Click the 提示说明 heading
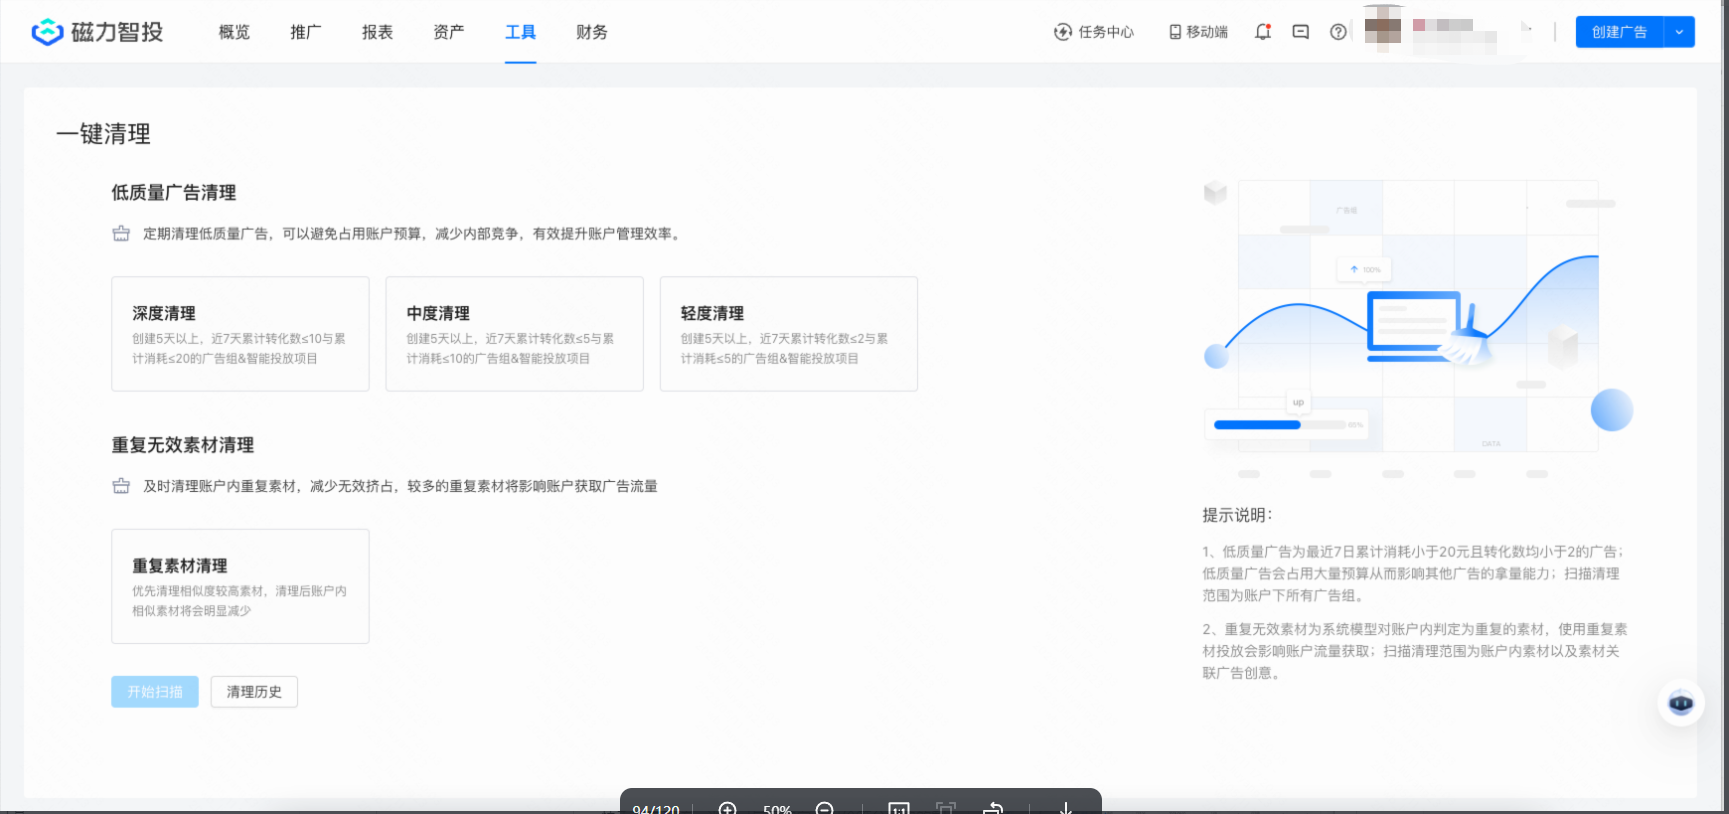The height and width of the screenshot is (814, 1729). (1237, 515)
